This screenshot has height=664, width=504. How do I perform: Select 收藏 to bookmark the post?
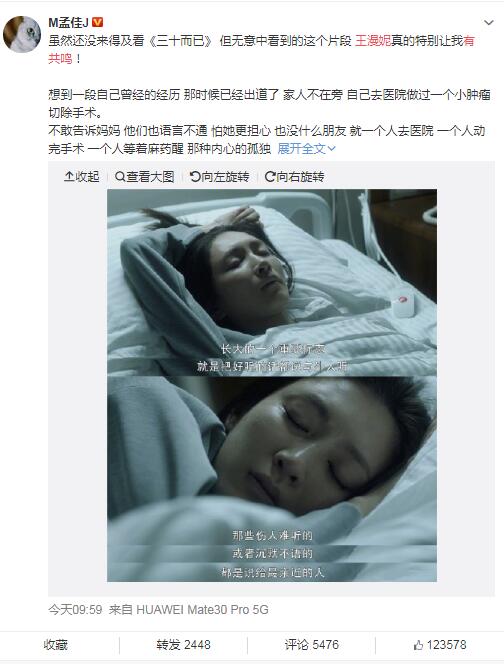(55, 645)
